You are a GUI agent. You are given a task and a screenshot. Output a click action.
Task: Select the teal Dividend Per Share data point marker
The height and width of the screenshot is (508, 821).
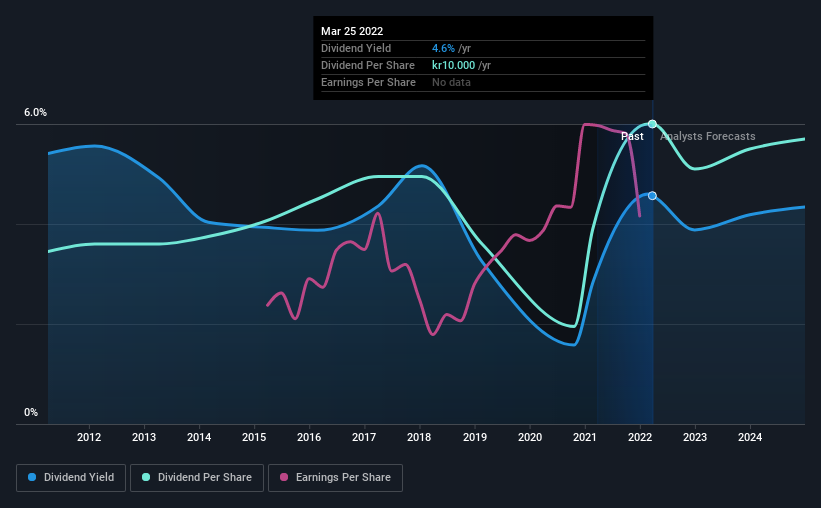point(652,124)
